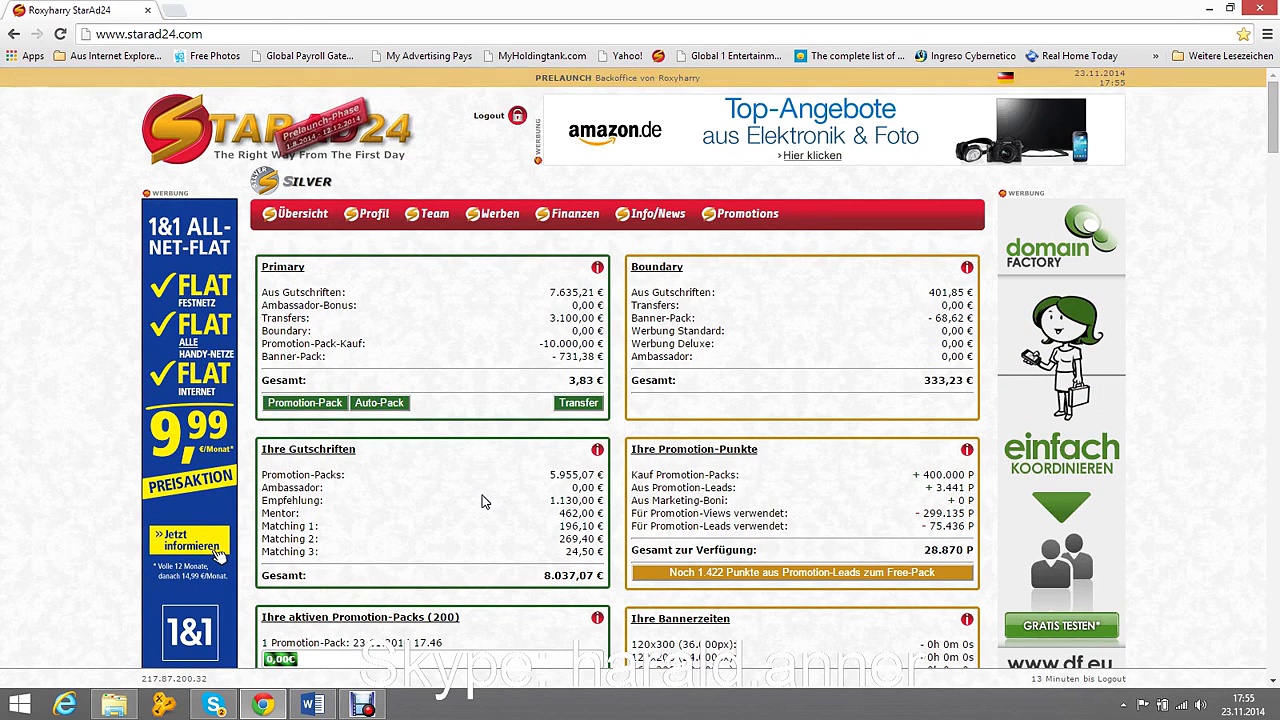The width and height of the screenshot is (1280, 720).
Task: Open Skype from the Windows taskbar
Action: point(214,705)
